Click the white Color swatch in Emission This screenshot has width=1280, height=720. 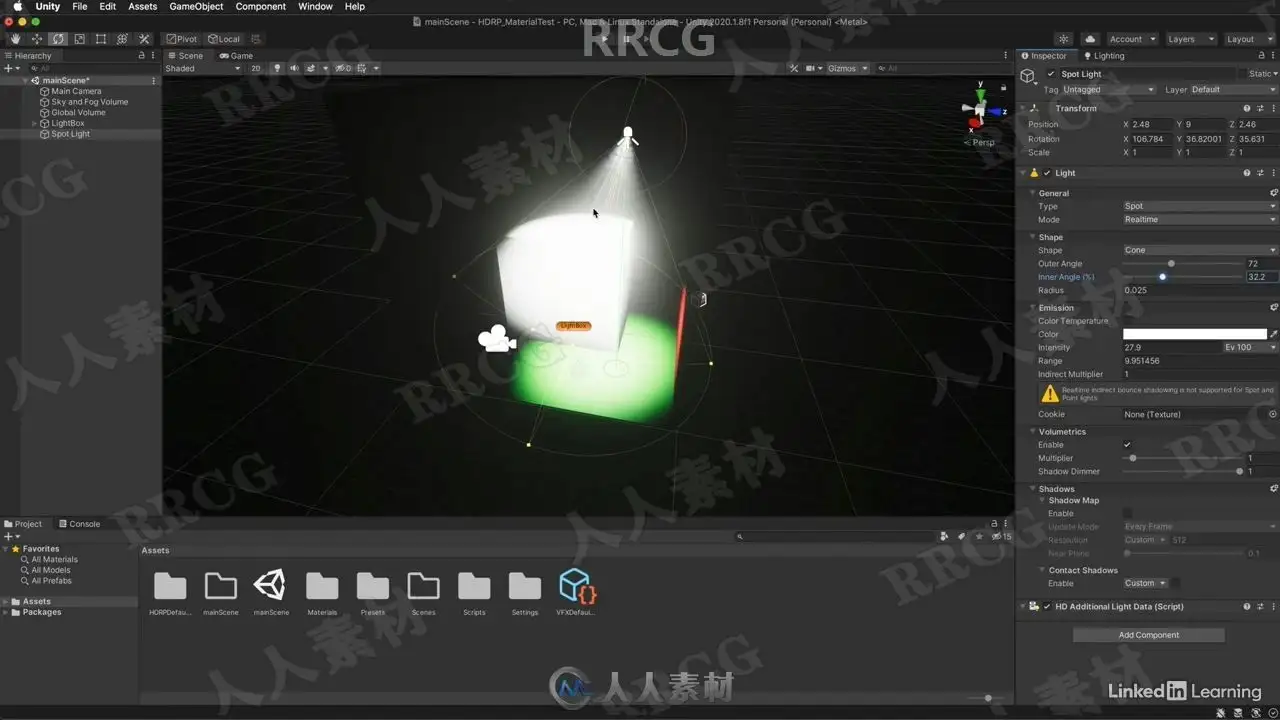coord(1195,334)
